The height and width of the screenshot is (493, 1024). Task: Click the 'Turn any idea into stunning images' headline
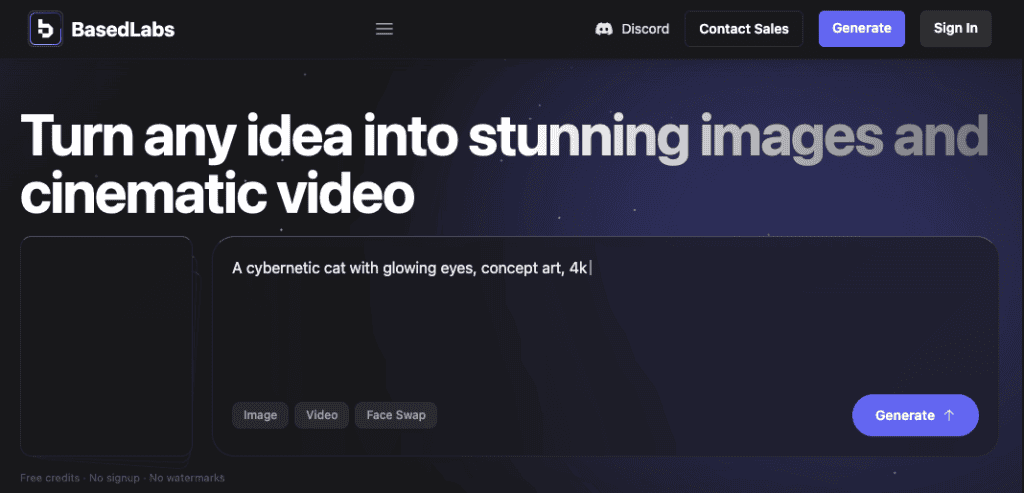click(504, 164)
